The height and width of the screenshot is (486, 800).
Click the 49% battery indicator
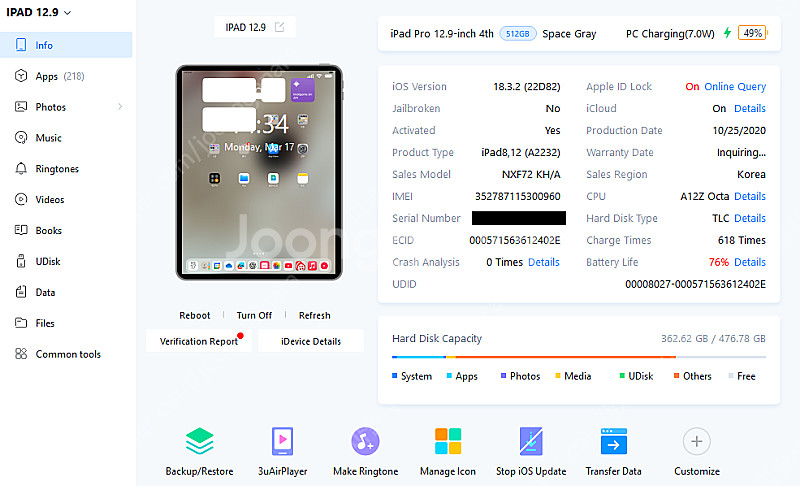[753, 33]
